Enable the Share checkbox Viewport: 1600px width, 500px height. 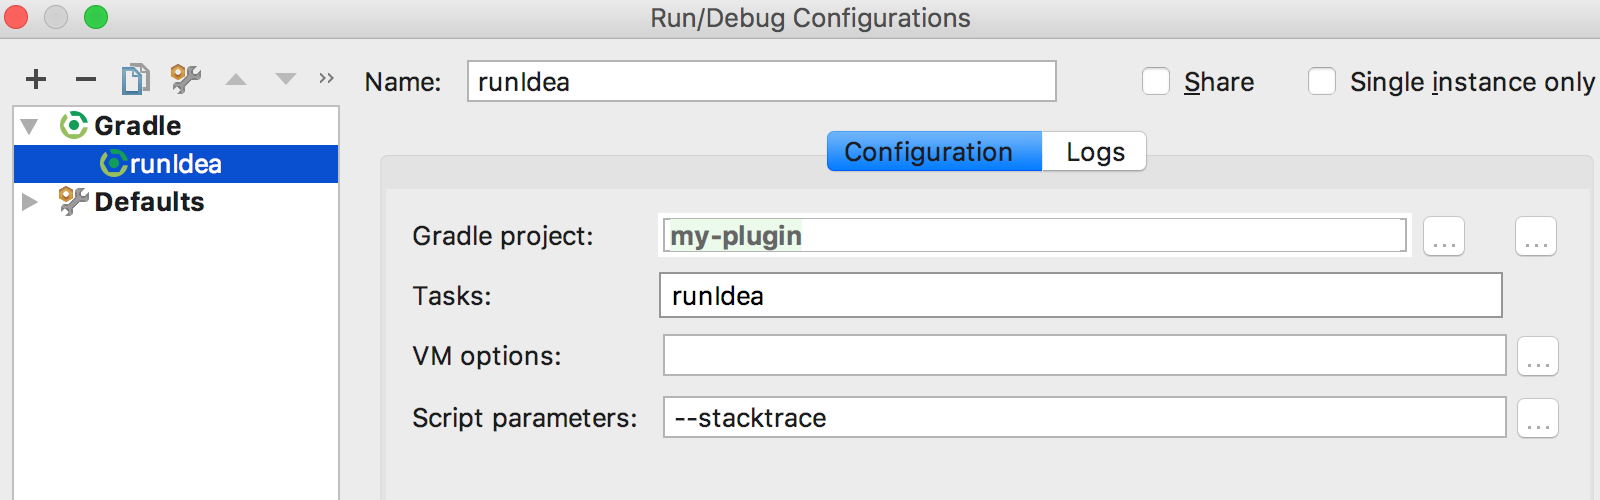tap(1156, 82)
